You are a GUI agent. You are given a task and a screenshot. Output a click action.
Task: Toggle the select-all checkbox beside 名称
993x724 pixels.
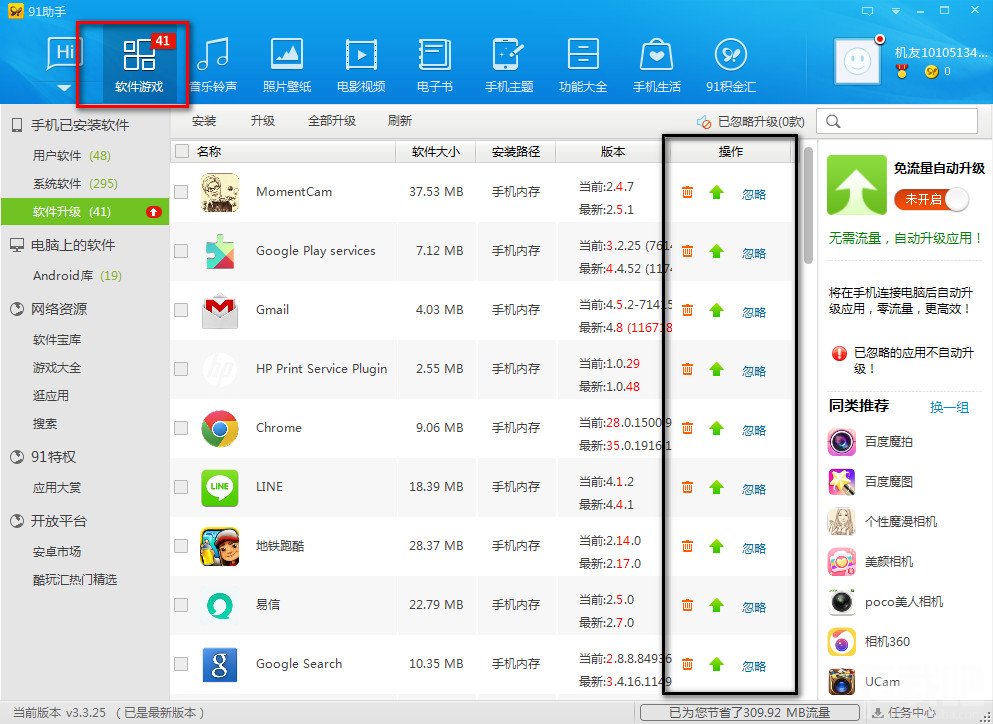click(182, 151)
